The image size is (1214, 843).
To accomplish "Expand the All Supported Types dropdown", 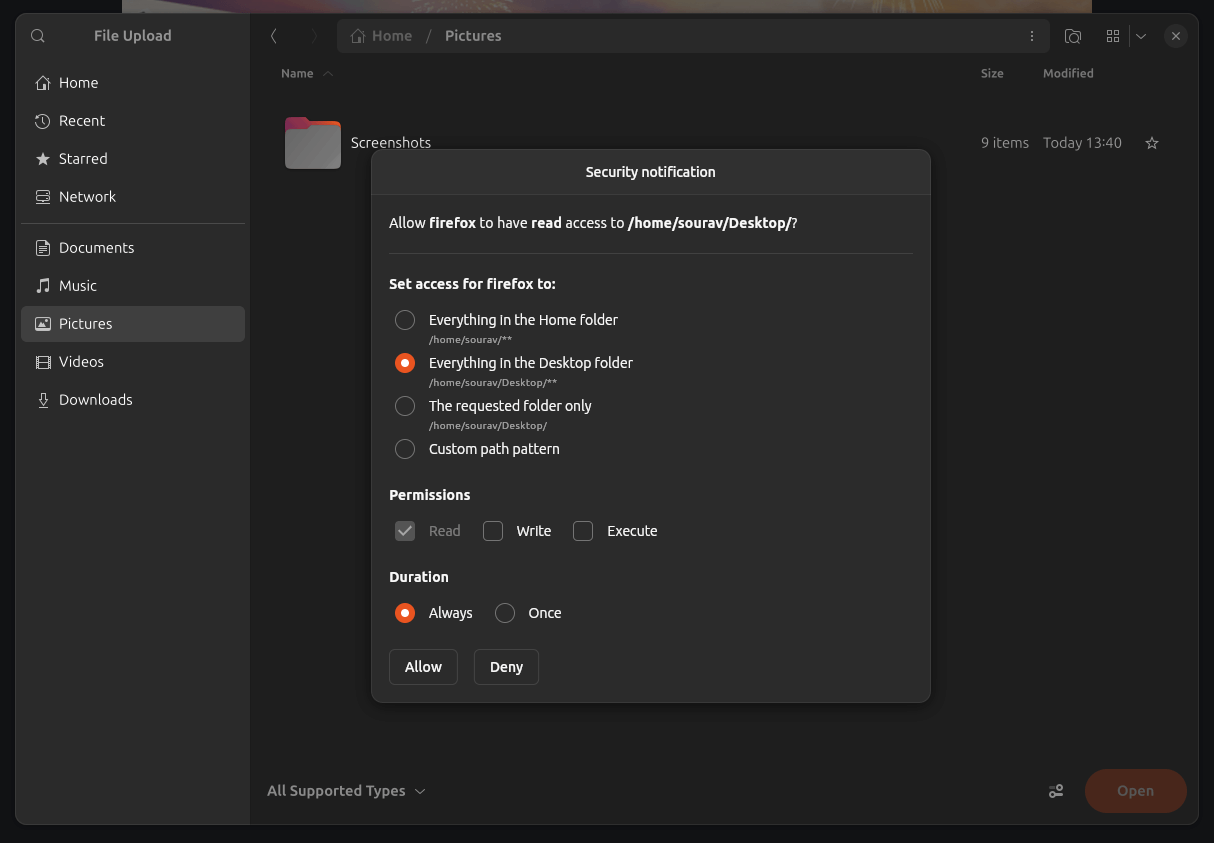I will (346, 791).
